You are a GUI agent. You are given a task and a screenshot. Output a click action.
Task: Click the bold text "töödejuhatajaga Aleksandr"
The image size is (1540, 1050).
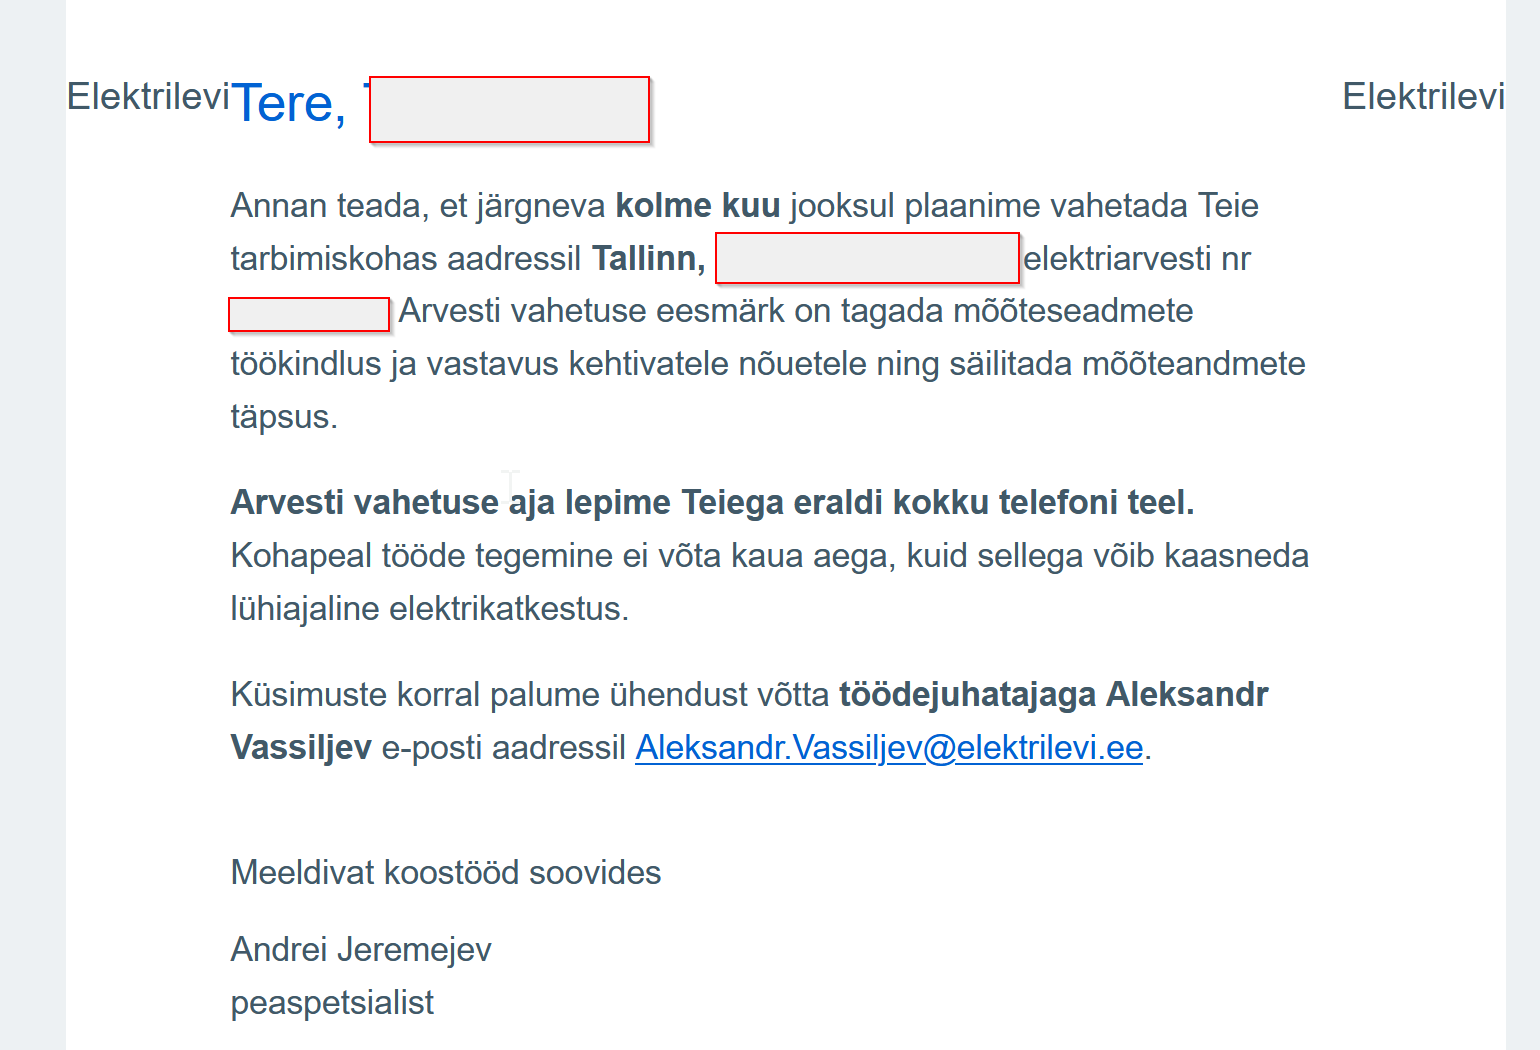[x=1053, y=695]
